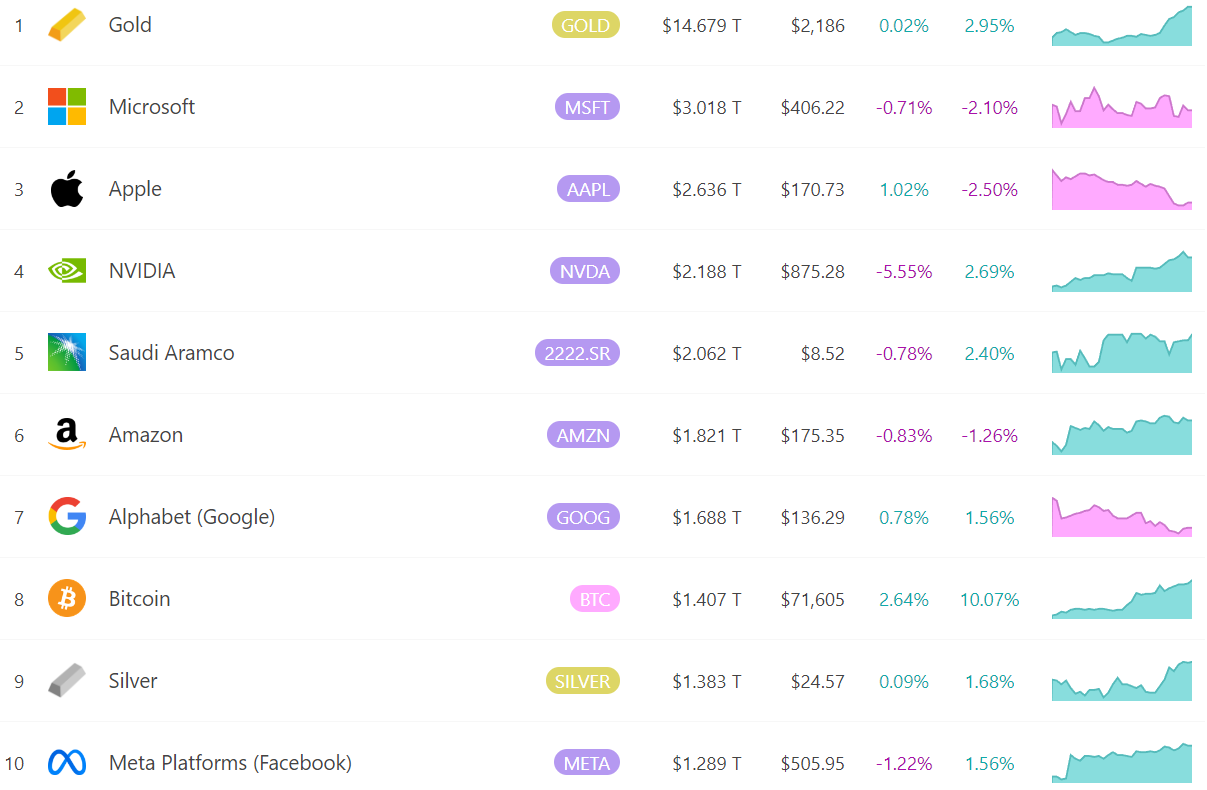Image resolution: width=1207 pixels, height=790 pixels.
Task: Open the NVIDIA company link
Action: [142, 271]
